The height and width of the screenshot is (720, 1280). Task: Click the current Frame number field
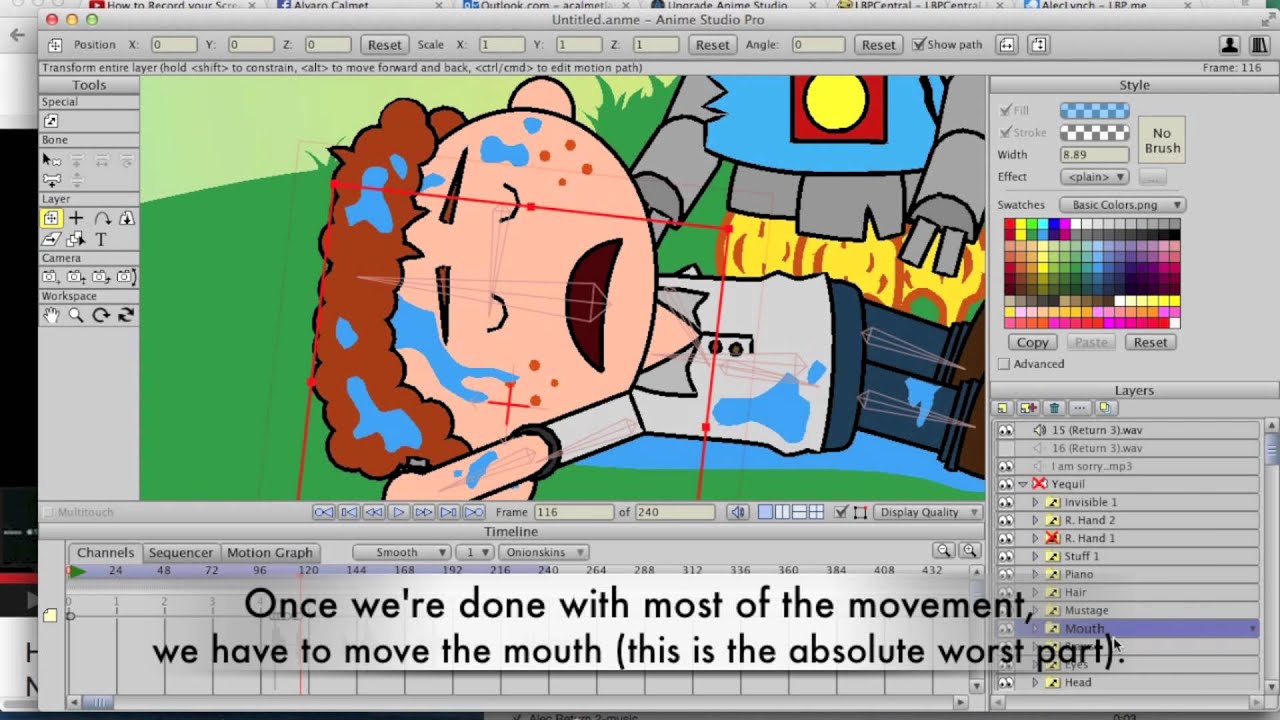point(574,512)
